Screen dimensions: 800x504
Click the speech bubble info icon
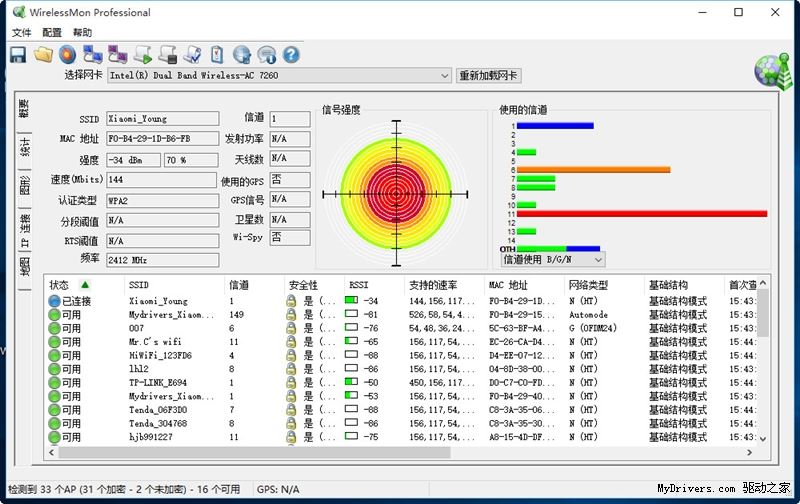266,55
